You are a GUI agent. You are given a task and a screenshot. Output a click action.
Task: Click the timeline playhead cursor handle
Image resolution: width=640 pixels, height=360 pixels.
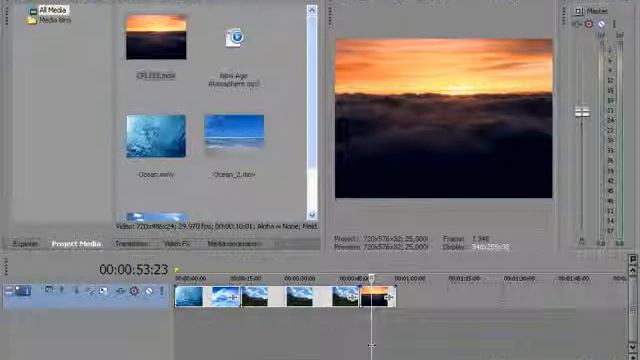tap(371, 278)
